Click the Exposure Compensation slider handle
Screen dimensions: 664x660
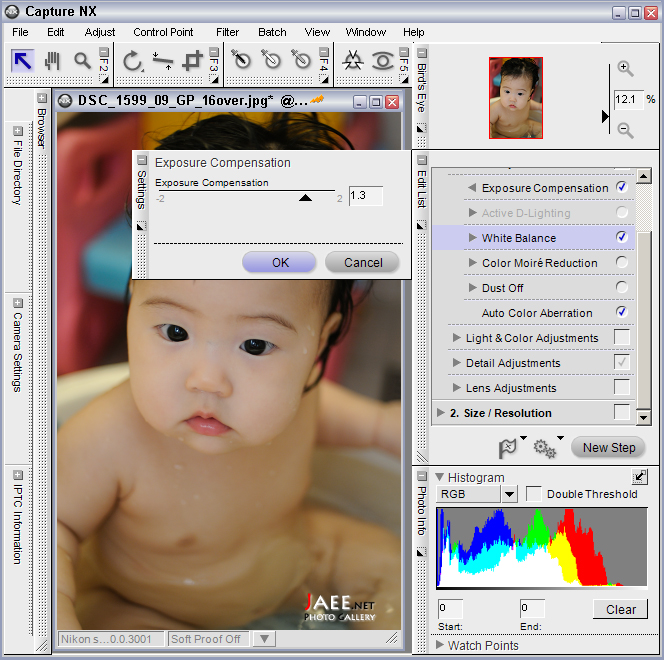[306, 198]
